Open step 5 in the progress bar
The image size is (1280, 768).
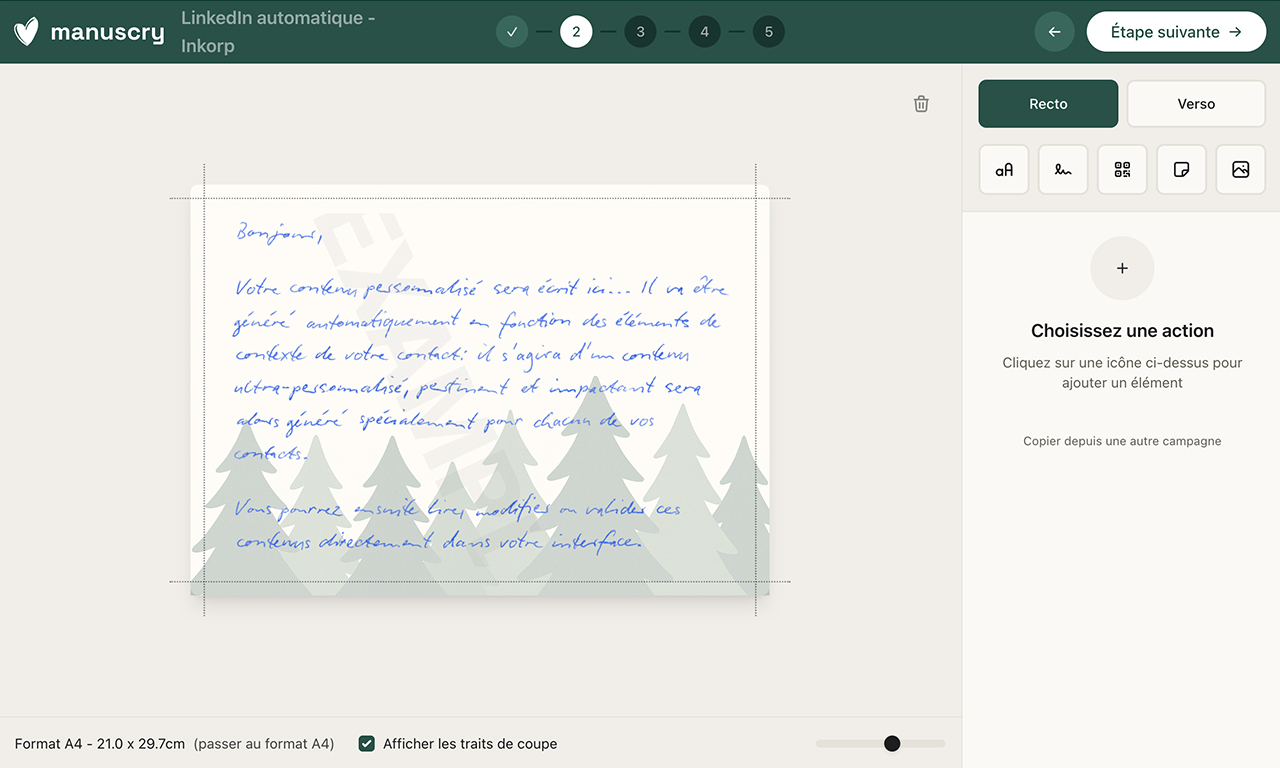pos(769,31)
